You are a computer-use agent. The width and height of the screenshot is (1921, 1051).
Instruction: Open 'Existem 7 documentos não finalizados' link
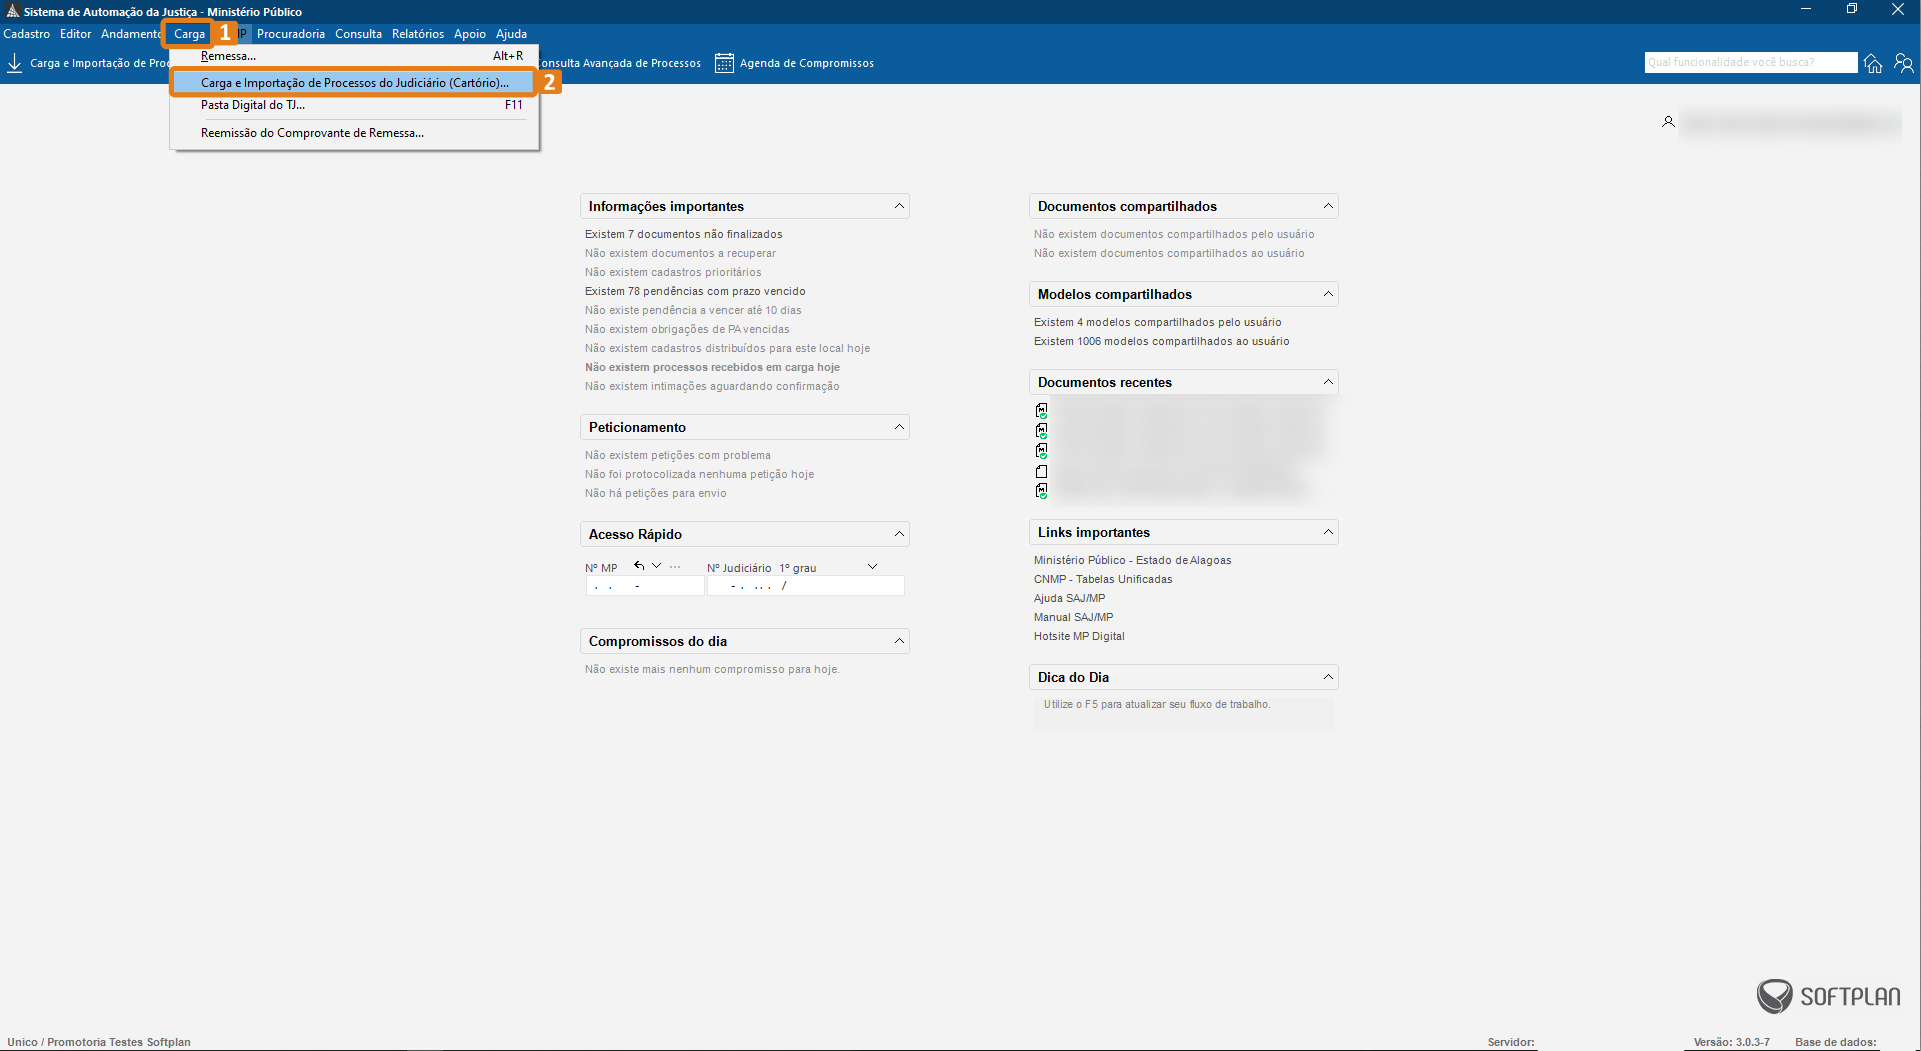[684, 234]
